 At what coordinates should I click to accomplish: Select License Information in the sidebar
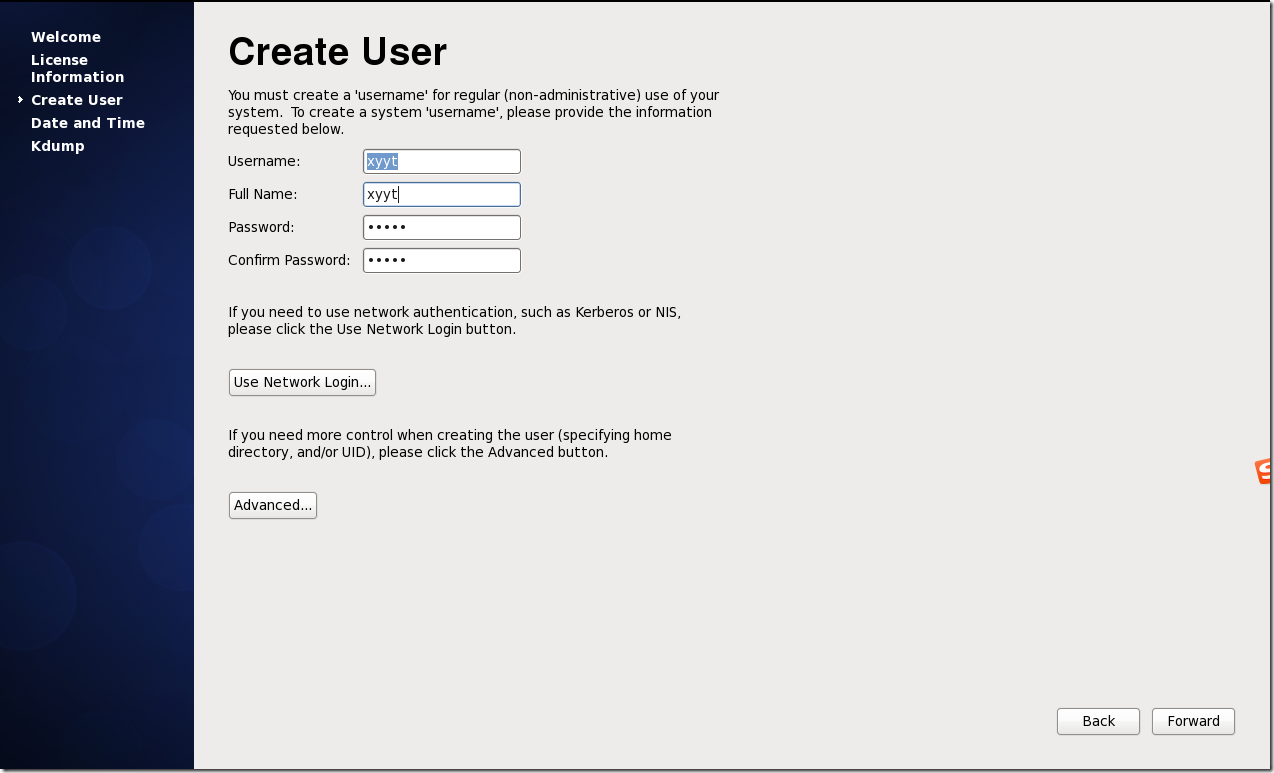coord(77,68)
